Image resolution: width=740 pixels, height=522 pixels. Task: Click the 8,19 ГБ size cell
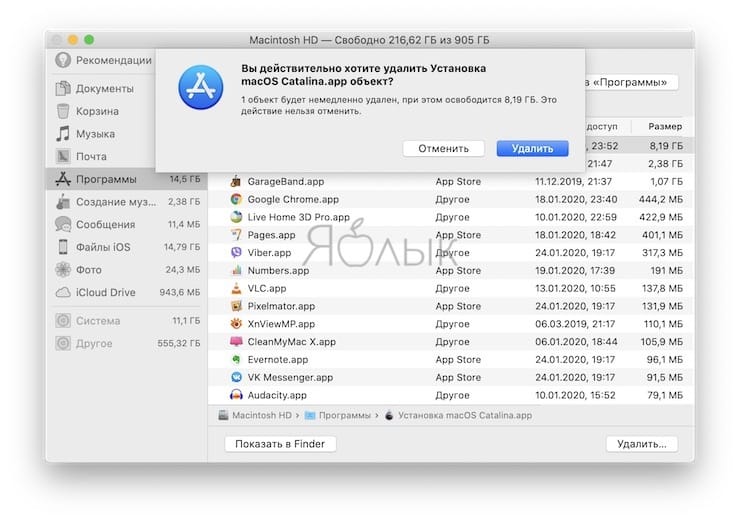click(x=666, y=146)
